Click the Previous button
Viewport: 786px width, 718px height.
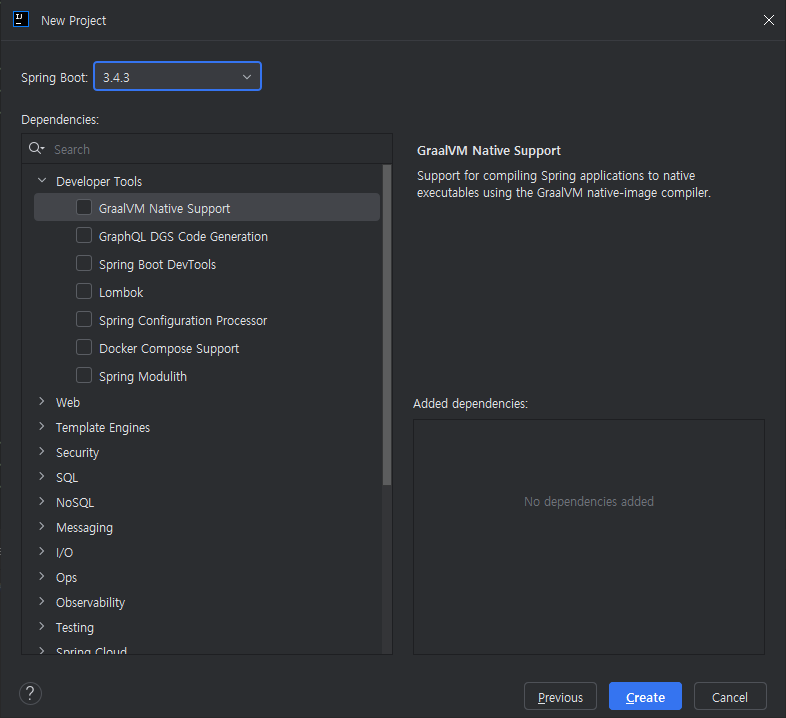click(x=560, y=696)
